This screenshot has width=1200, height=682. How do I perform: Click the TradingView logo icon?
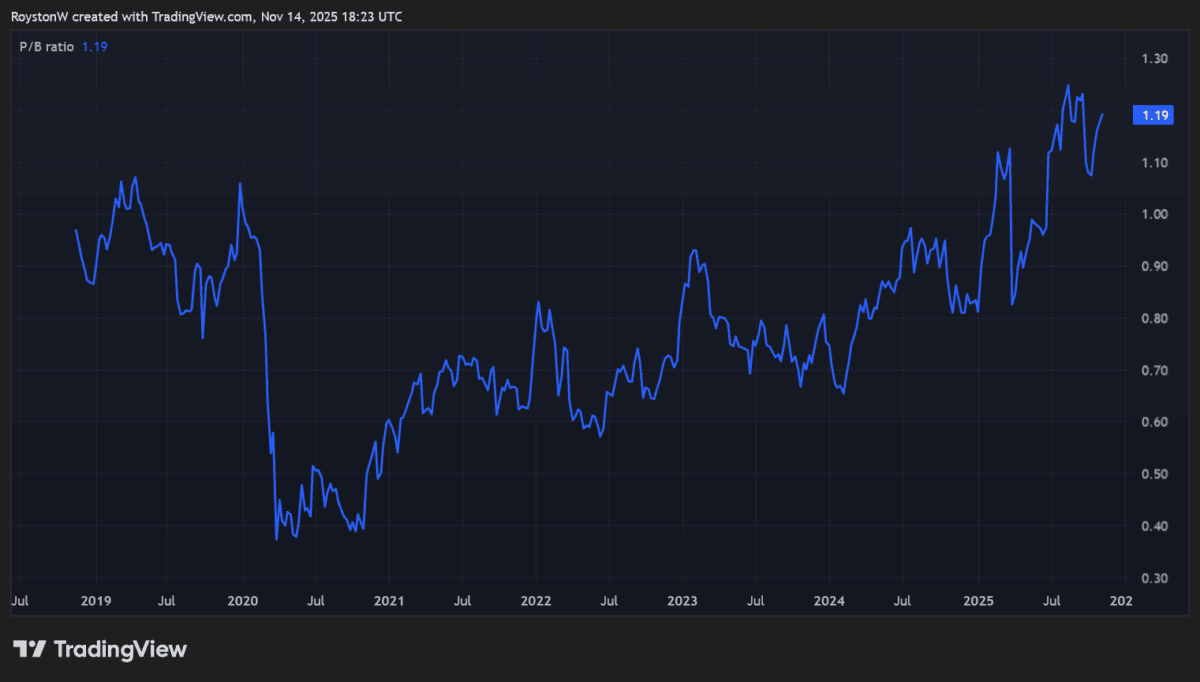29,649
